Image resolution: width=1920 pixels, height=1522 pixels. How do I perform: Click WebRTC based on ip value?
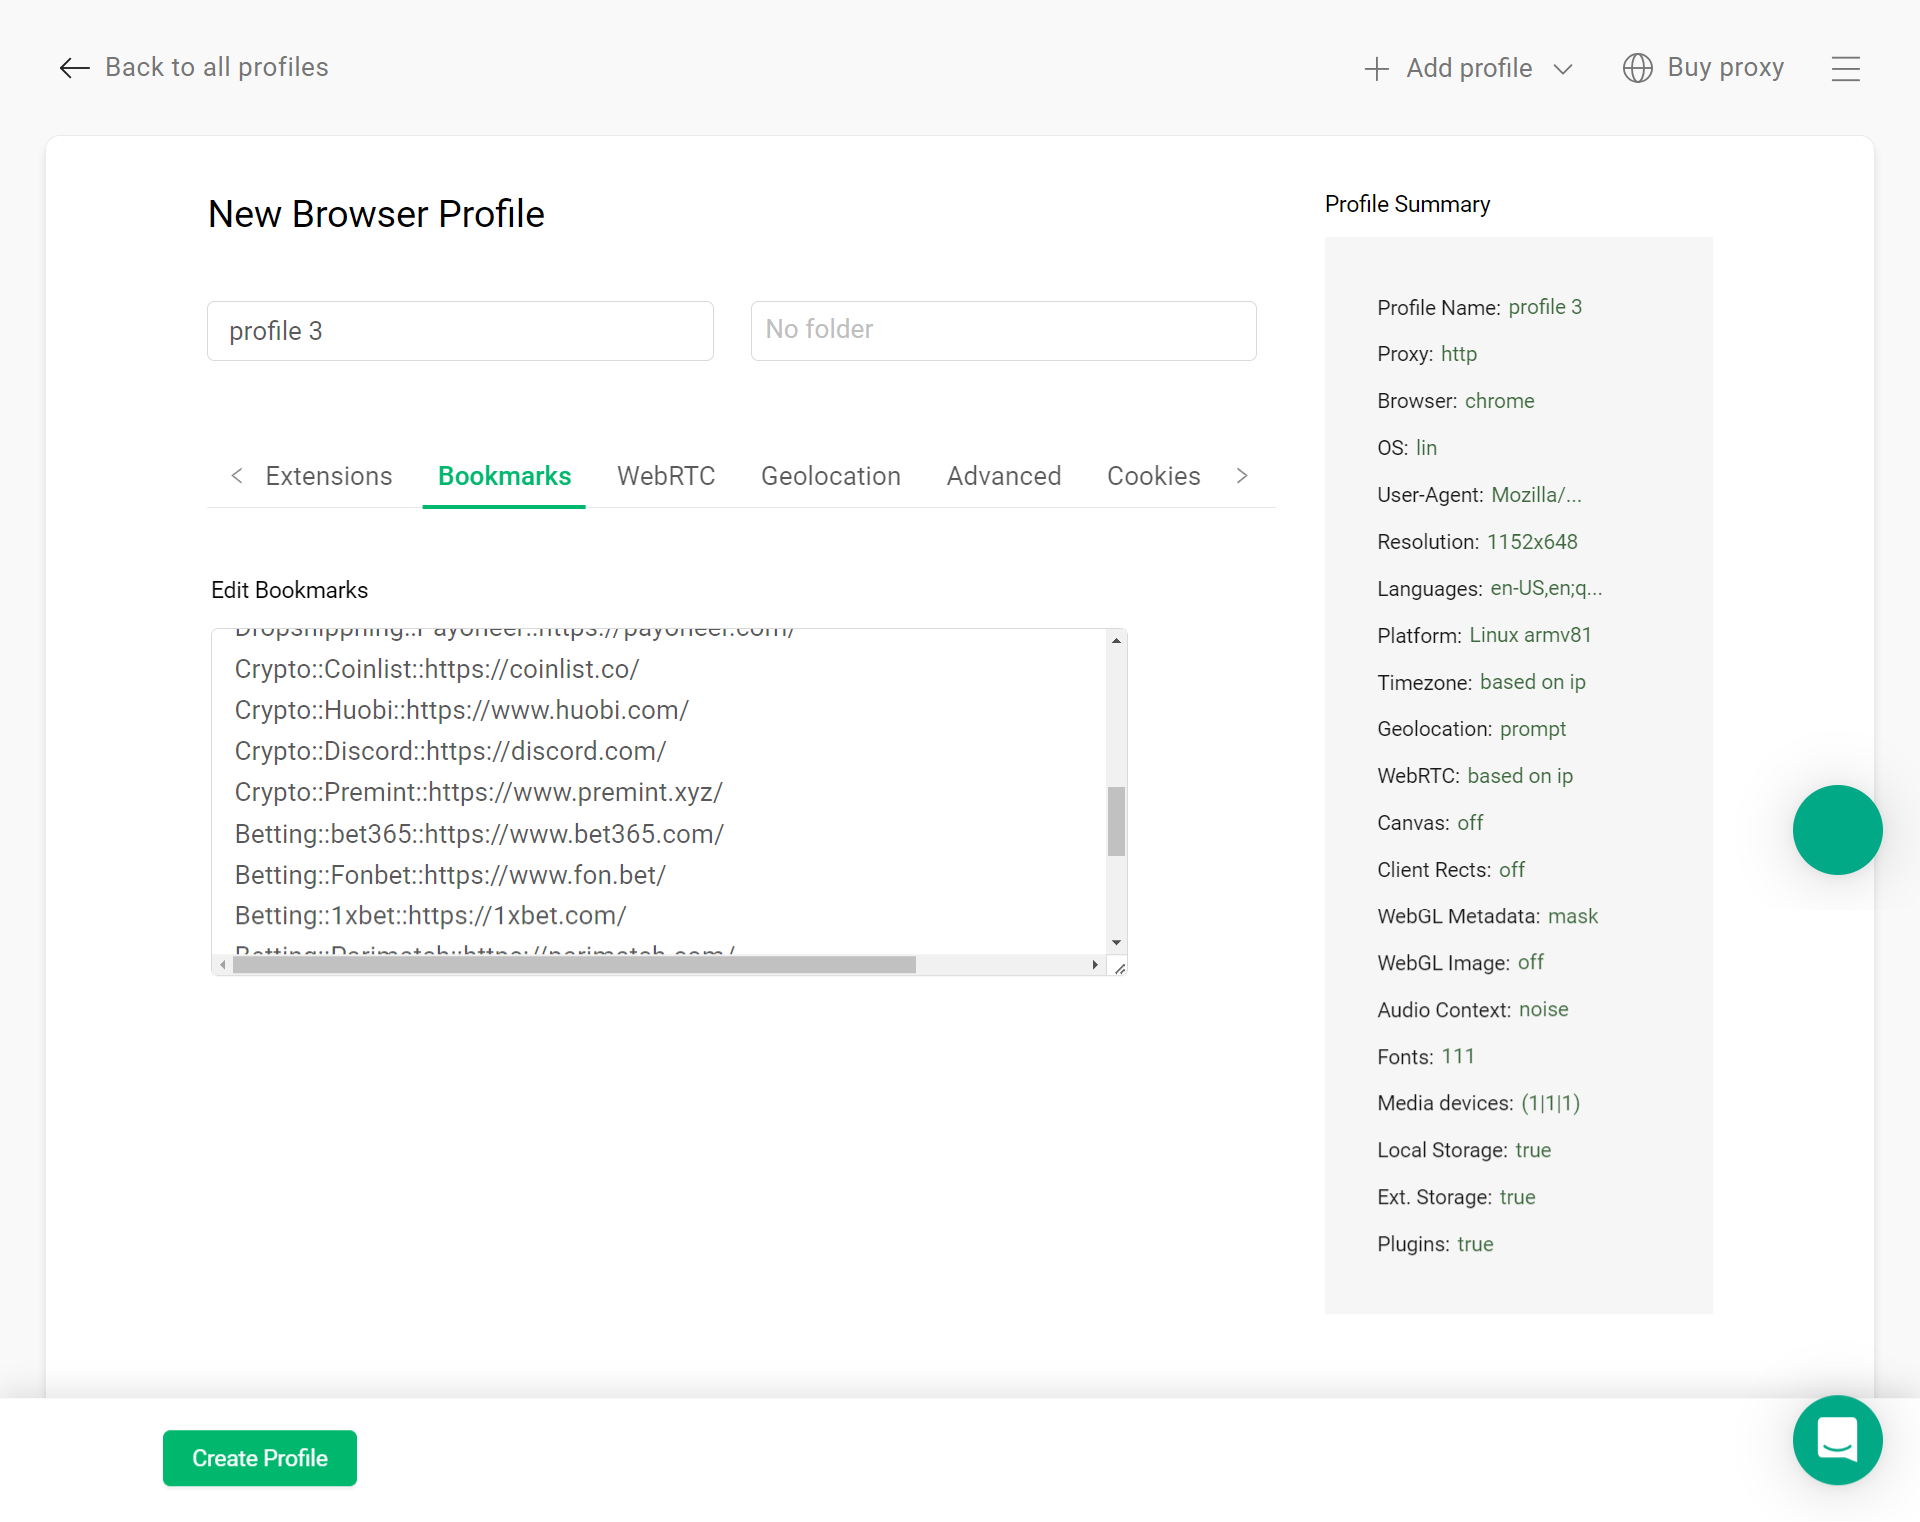pyautogui.click(x=1520, y=776)
